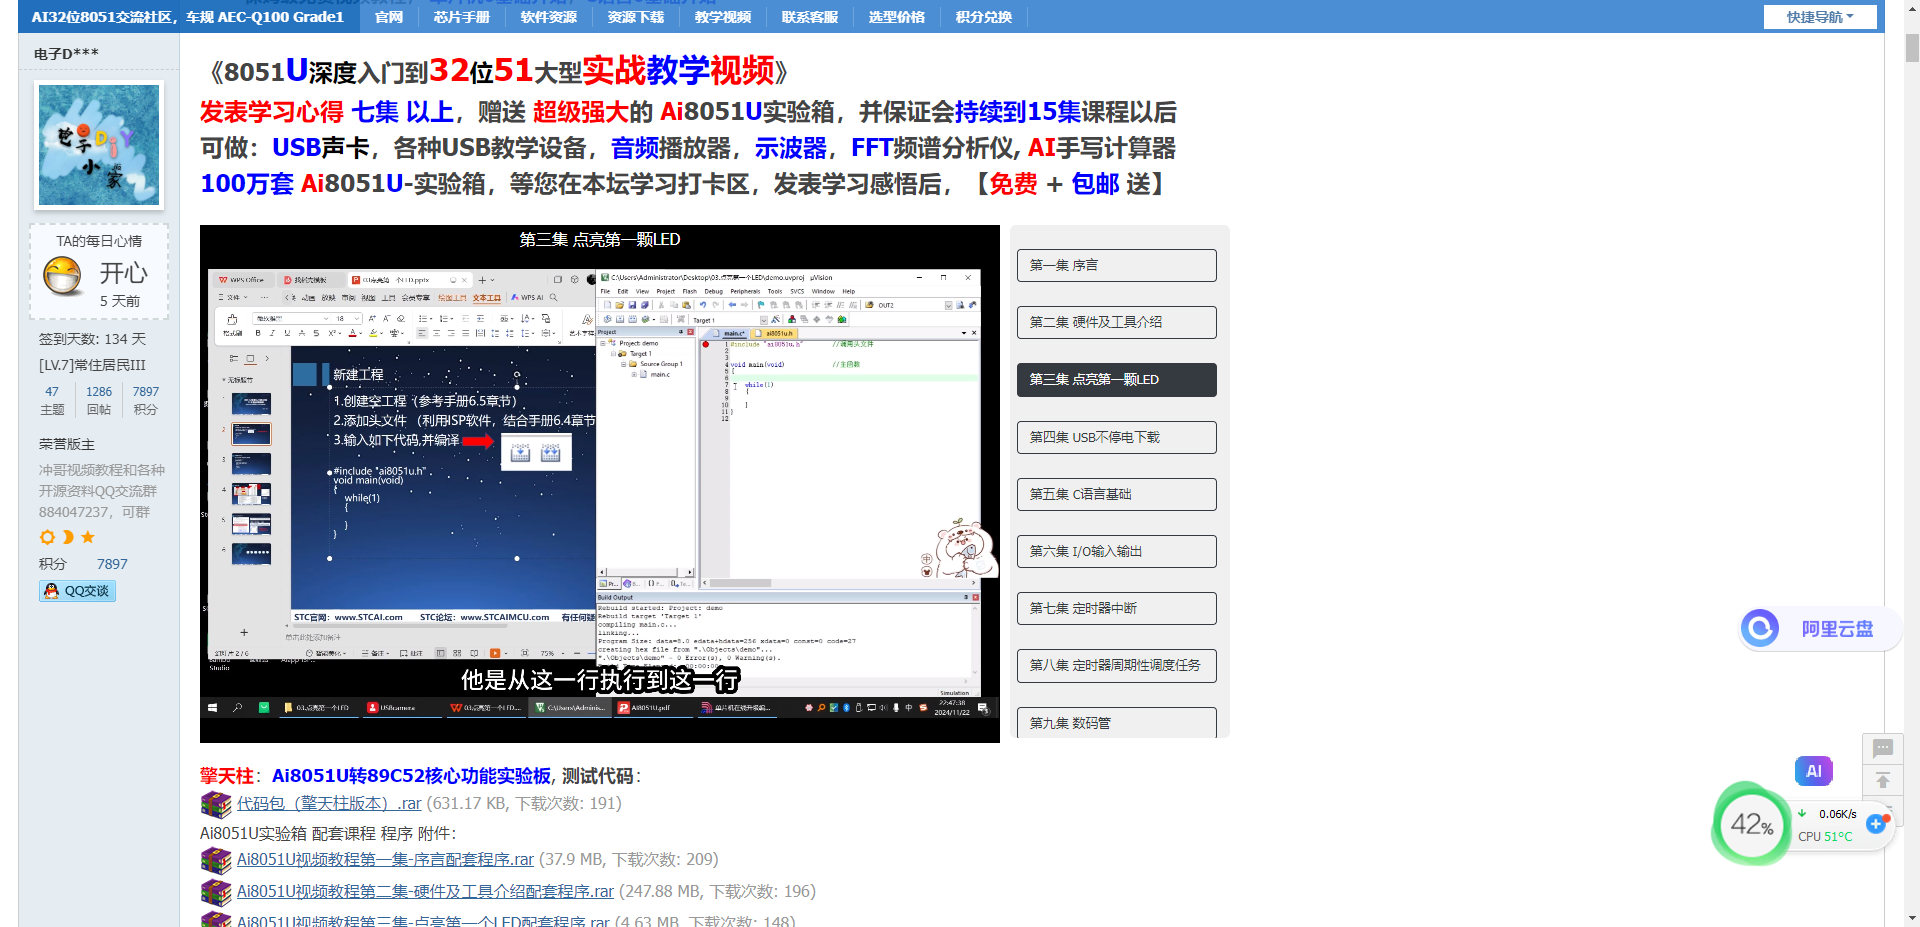Click the TA的每日心情 label
Viewport: 1920px width, 927px height.
point(99,241)
